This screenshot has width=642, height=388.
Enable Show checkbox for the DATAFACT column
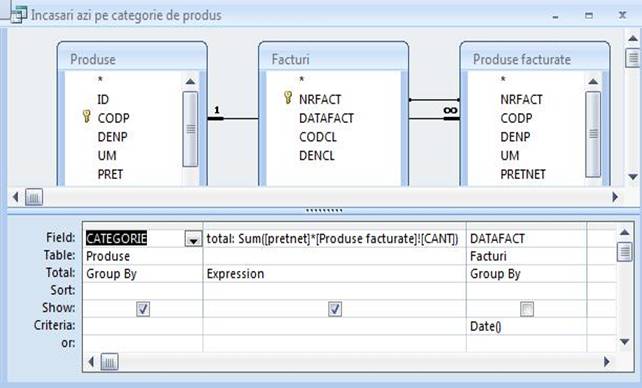coord(527,309)
